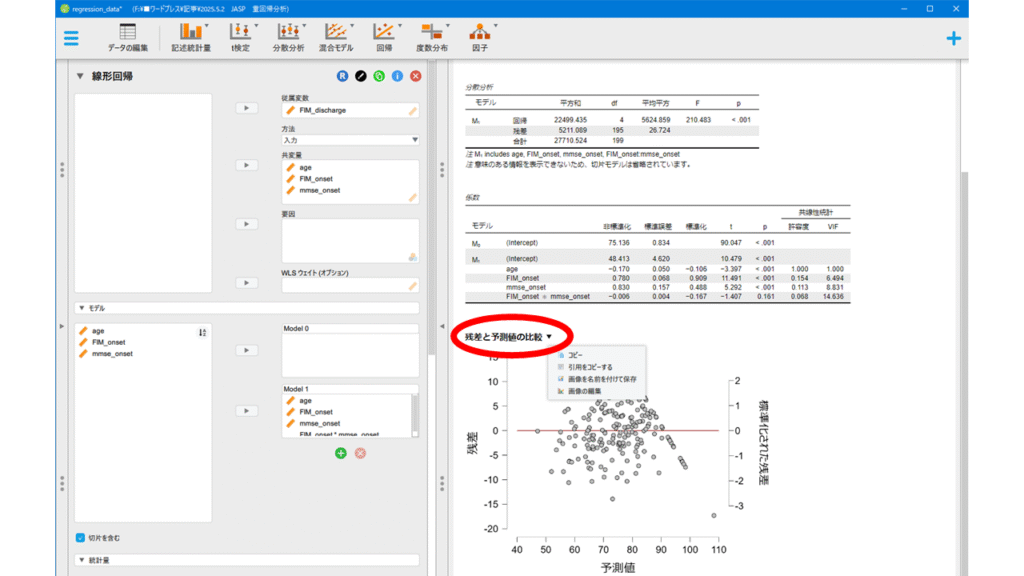1024x576 pixels.
Task: Open the 因子 factor module menu
Action: (480, 38)
